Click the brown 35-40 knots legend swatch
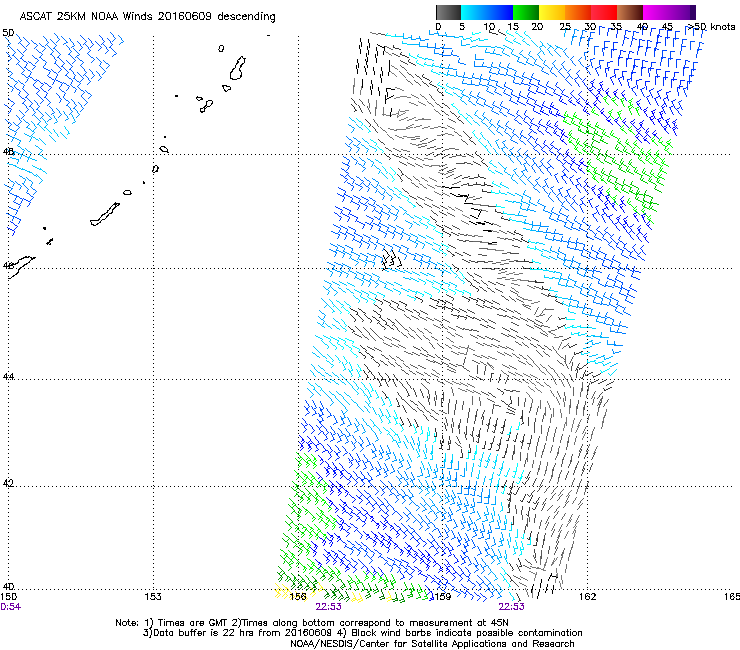Viewport: 740px width, 650px height. pos(630,12)
